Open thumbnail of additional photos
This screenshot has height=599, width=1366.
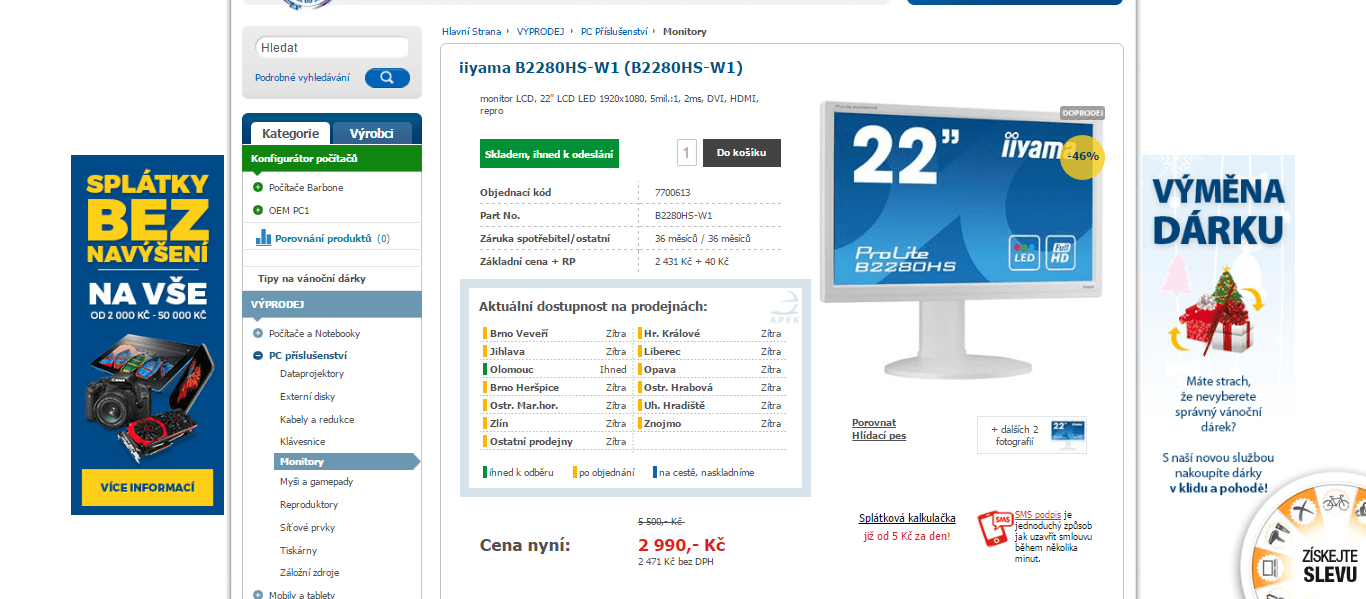(1068, 435)
